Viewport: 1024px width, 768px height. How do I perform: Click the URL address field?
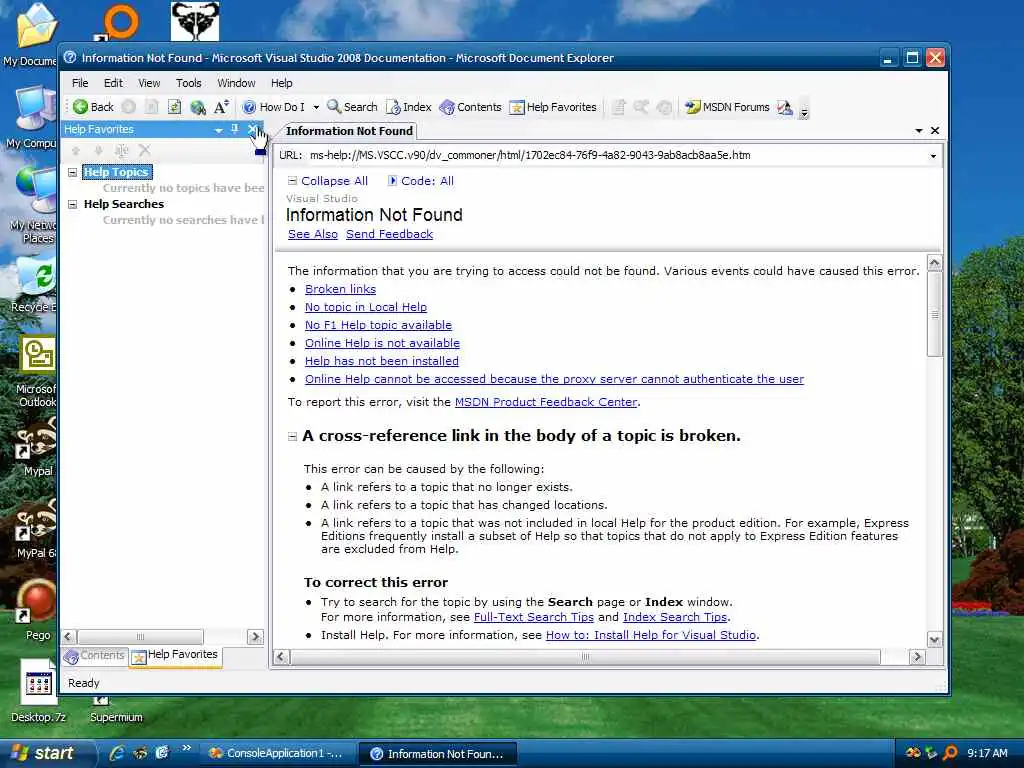point(616,155)
